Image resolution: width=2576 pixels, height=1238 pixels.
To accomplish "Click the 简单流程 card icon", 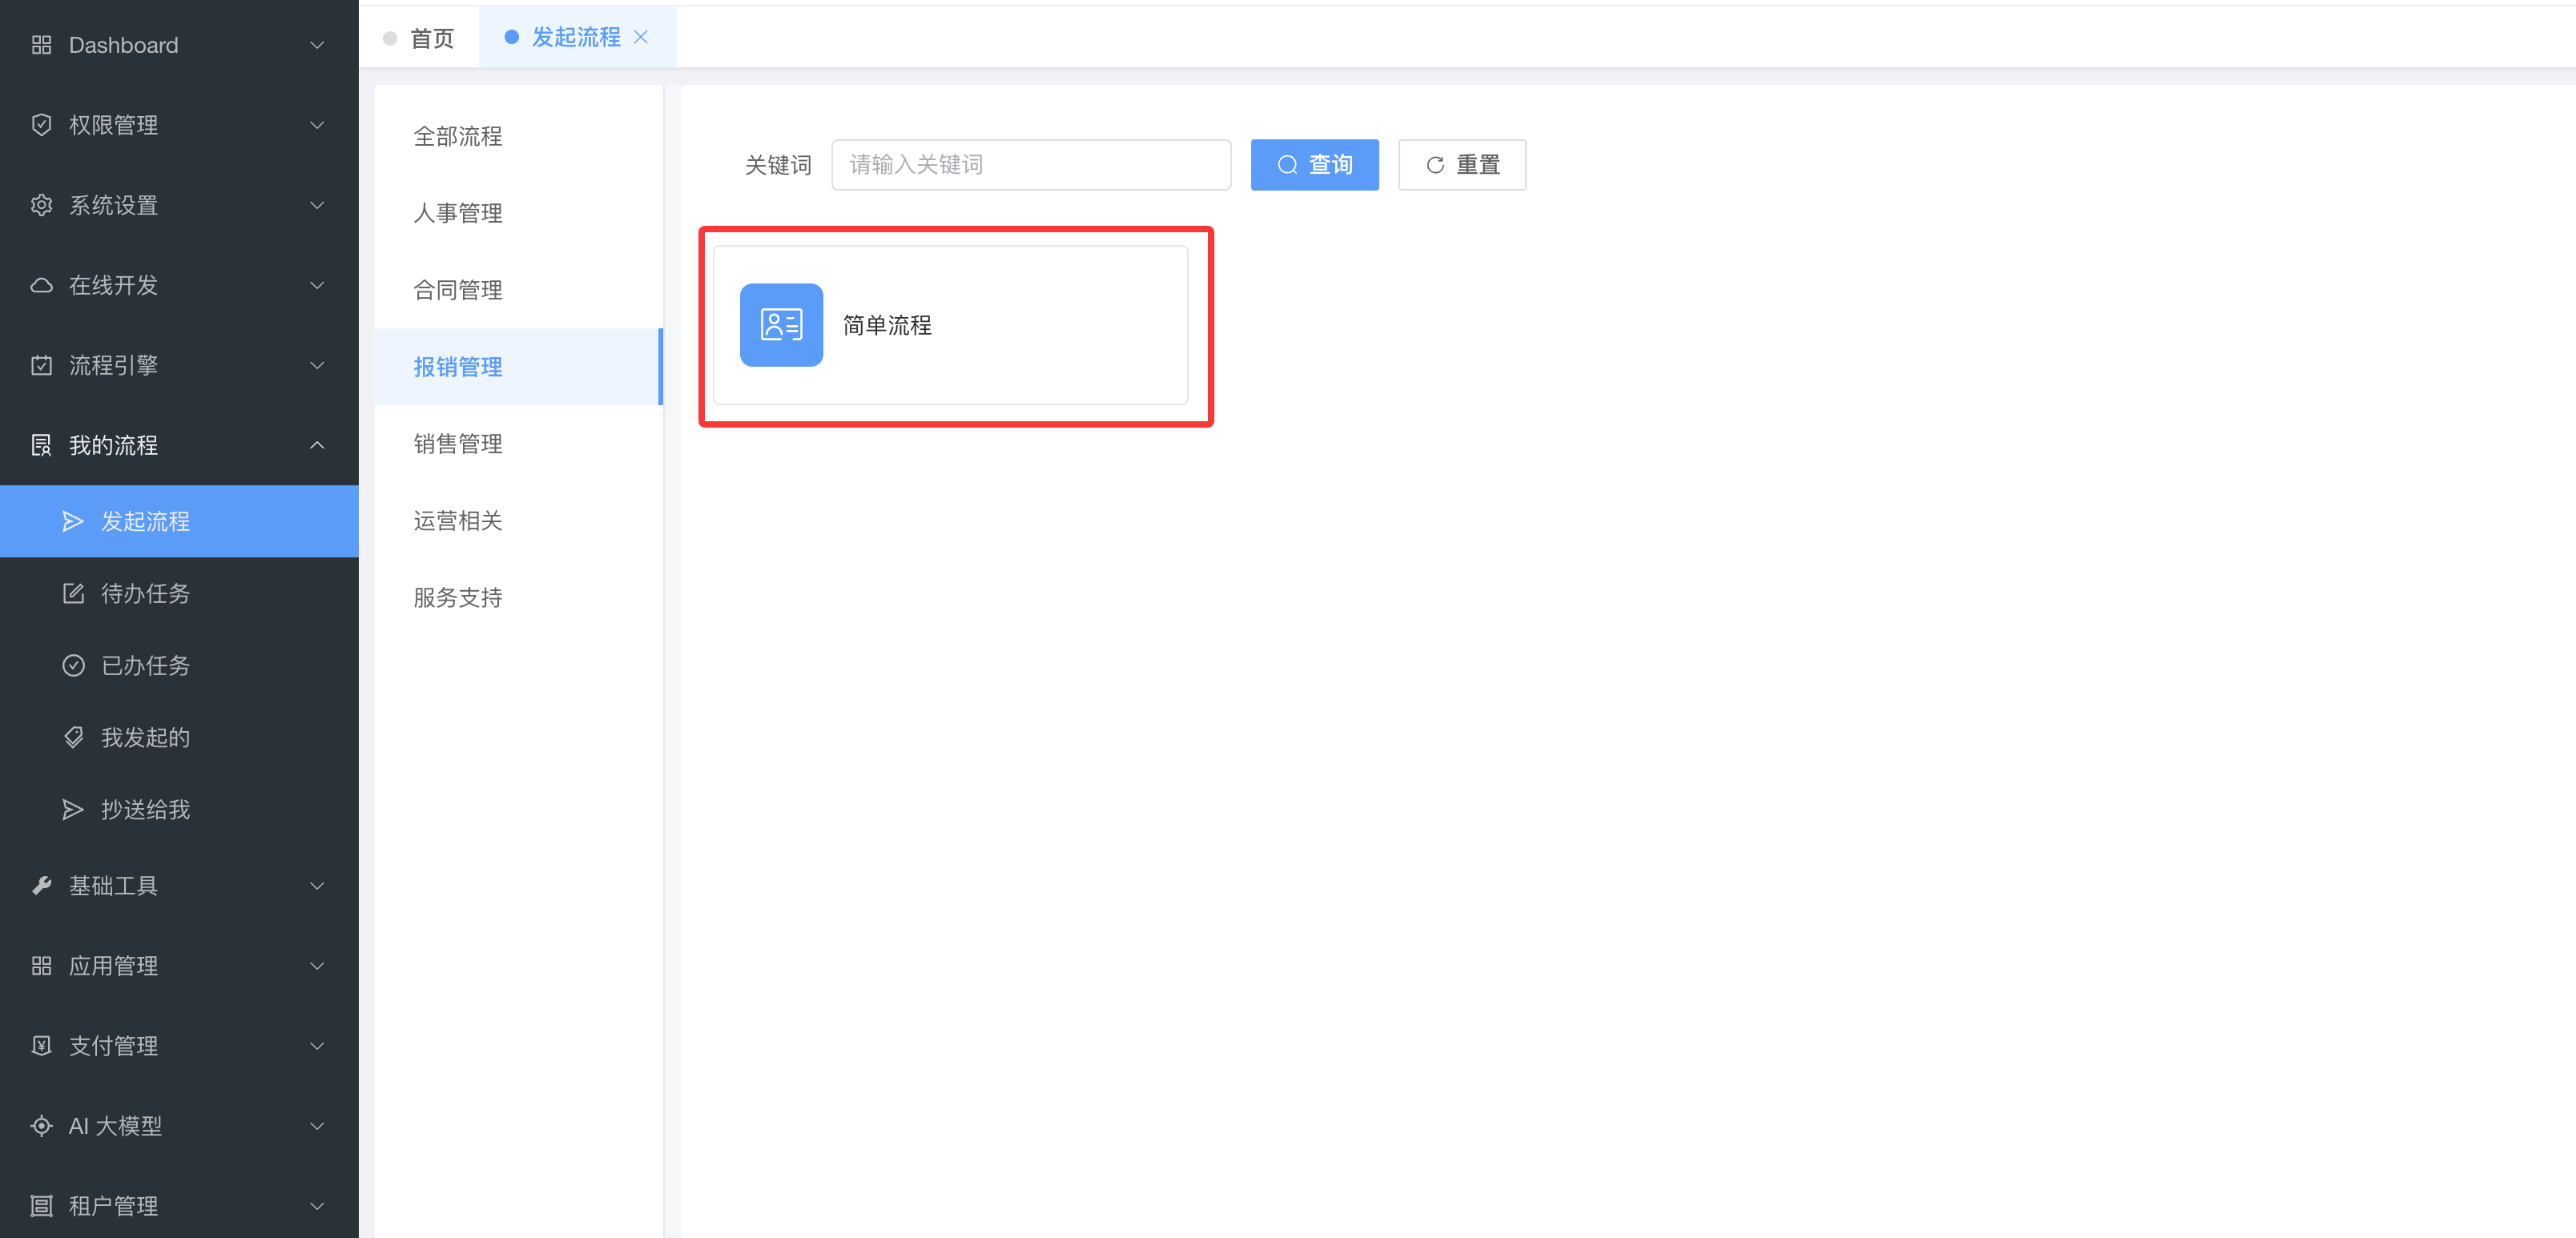I will pos(781,325).
